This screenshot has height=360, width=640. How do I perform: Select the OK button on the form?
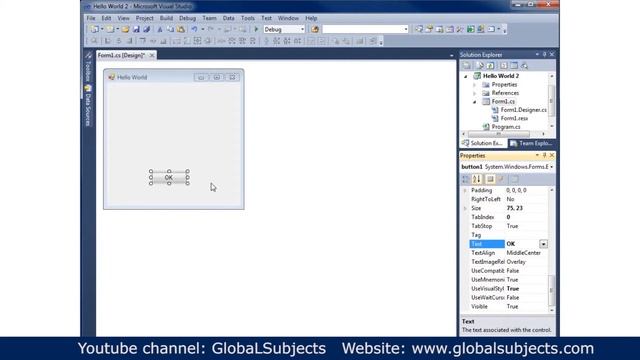169,178
